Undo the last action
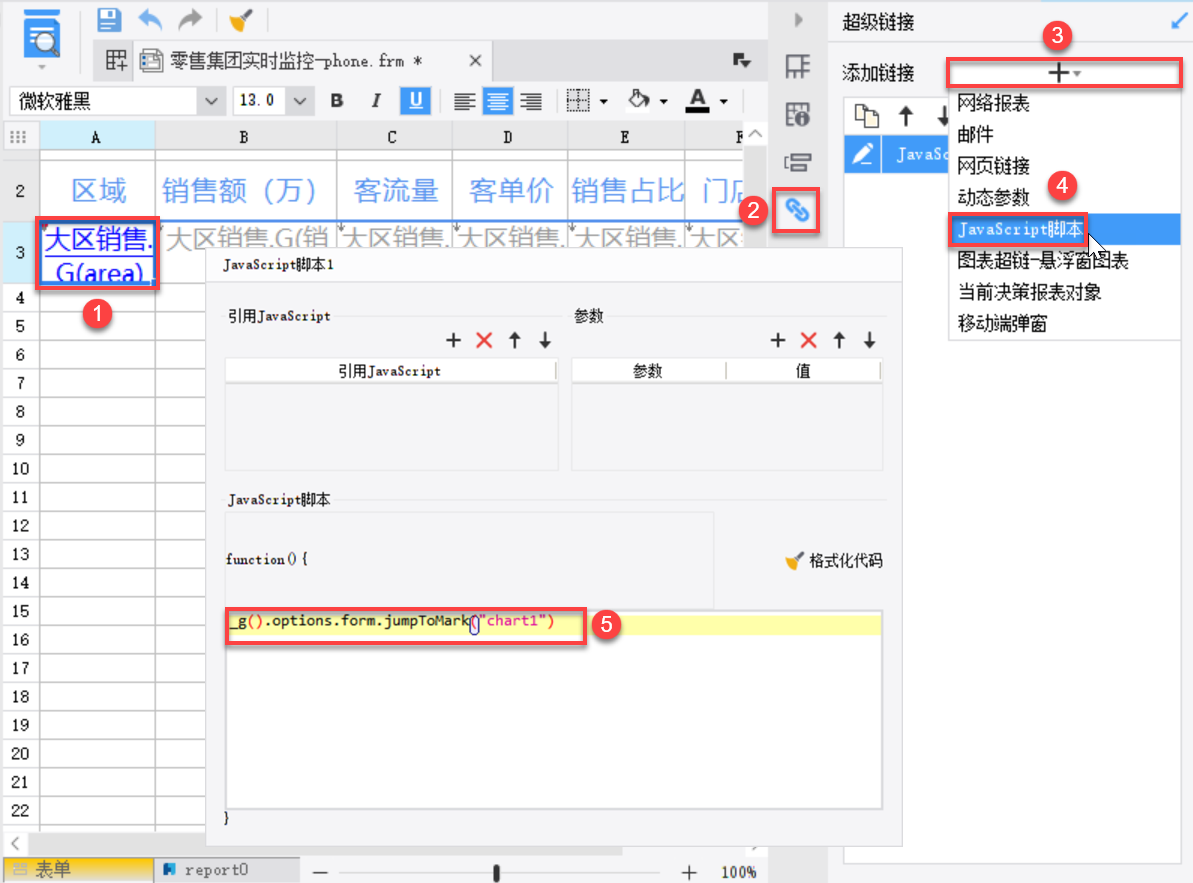 [x=150, y=19]
